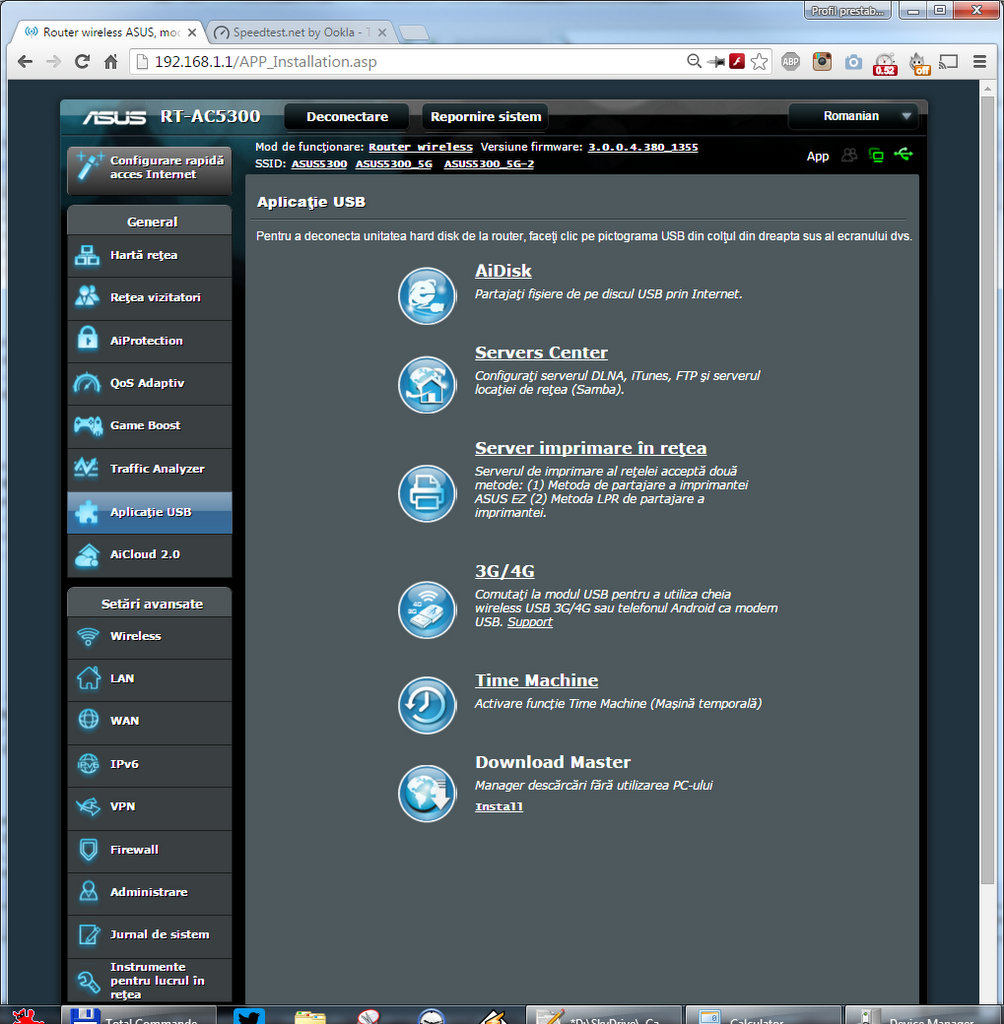Open the Chrome menu hamburger icon

[979, 61]
